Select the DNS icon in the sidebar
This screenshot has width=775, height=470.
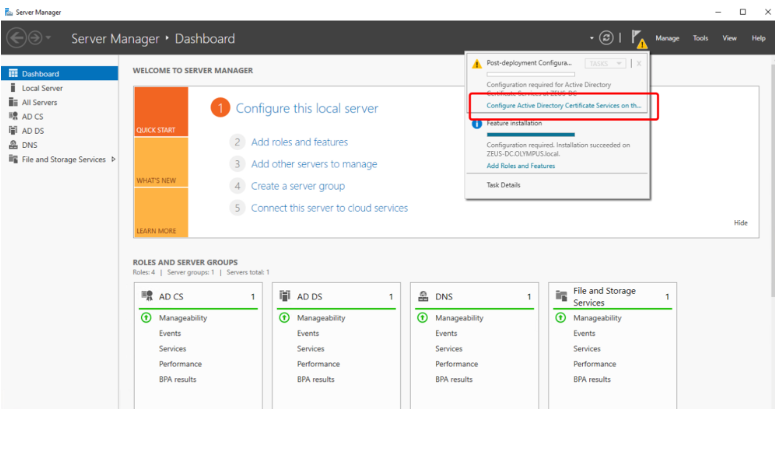[x=13, y=145]
